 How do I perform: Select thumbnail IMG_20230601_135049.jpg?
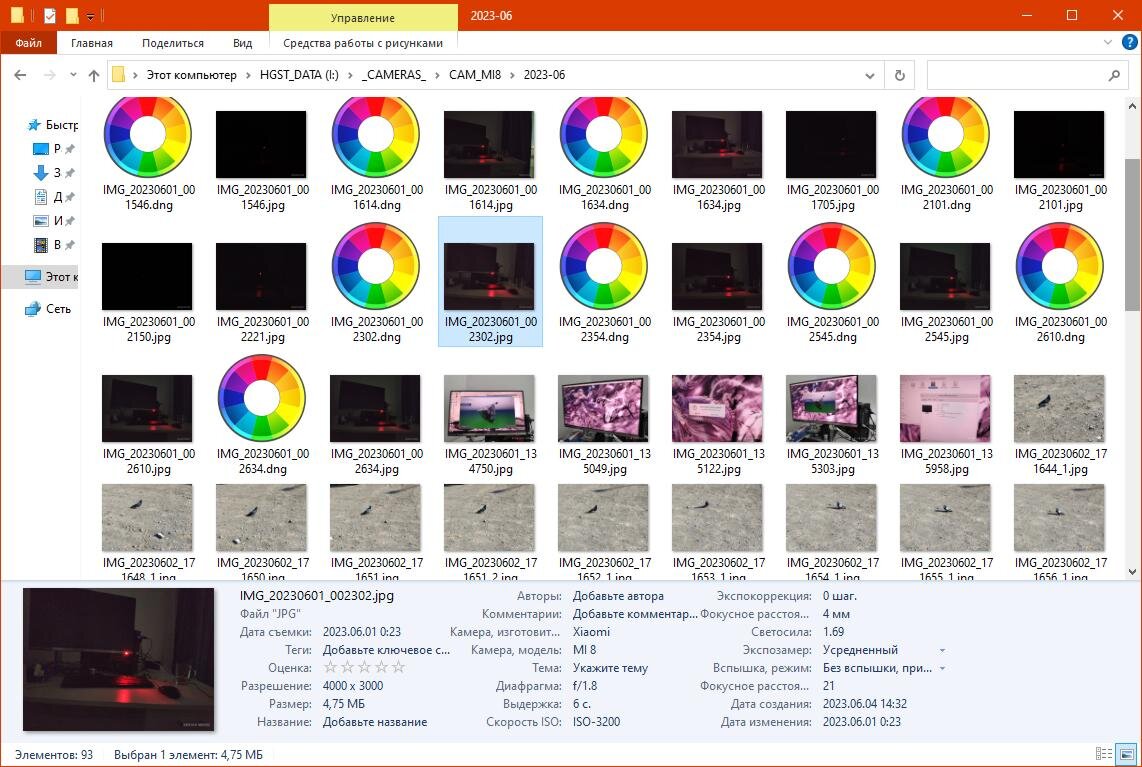pos(603,409)
